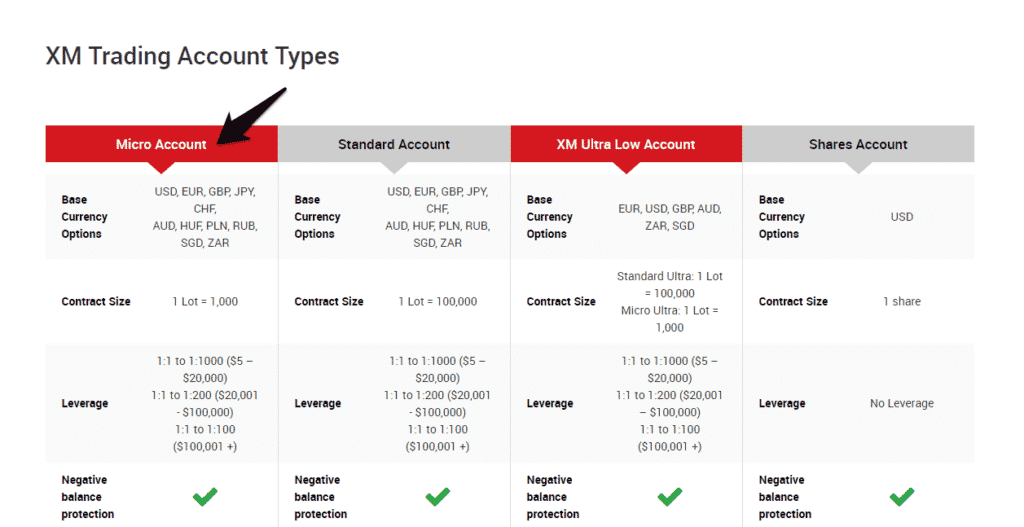Click the green checkmark under Standard Account

coord(438,497)
